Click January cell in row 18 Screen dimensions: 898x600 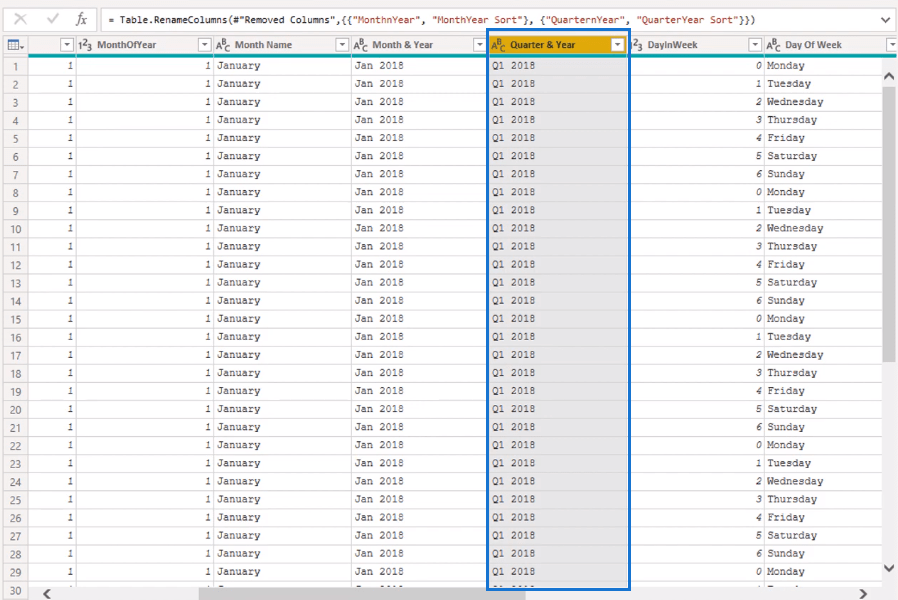coord(282,373)
